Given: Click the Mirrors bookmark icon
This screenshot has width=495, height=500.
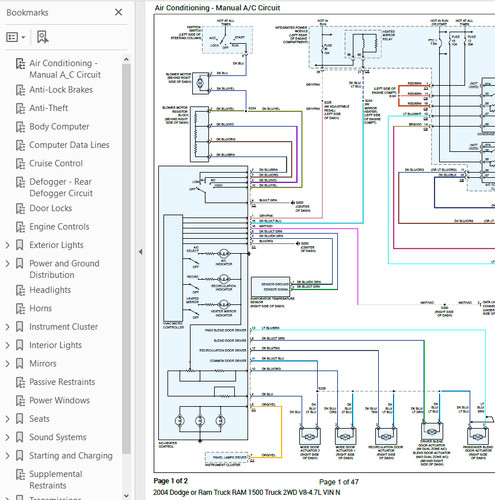Looking at the screenshot, I should click(x=20, y=363).
